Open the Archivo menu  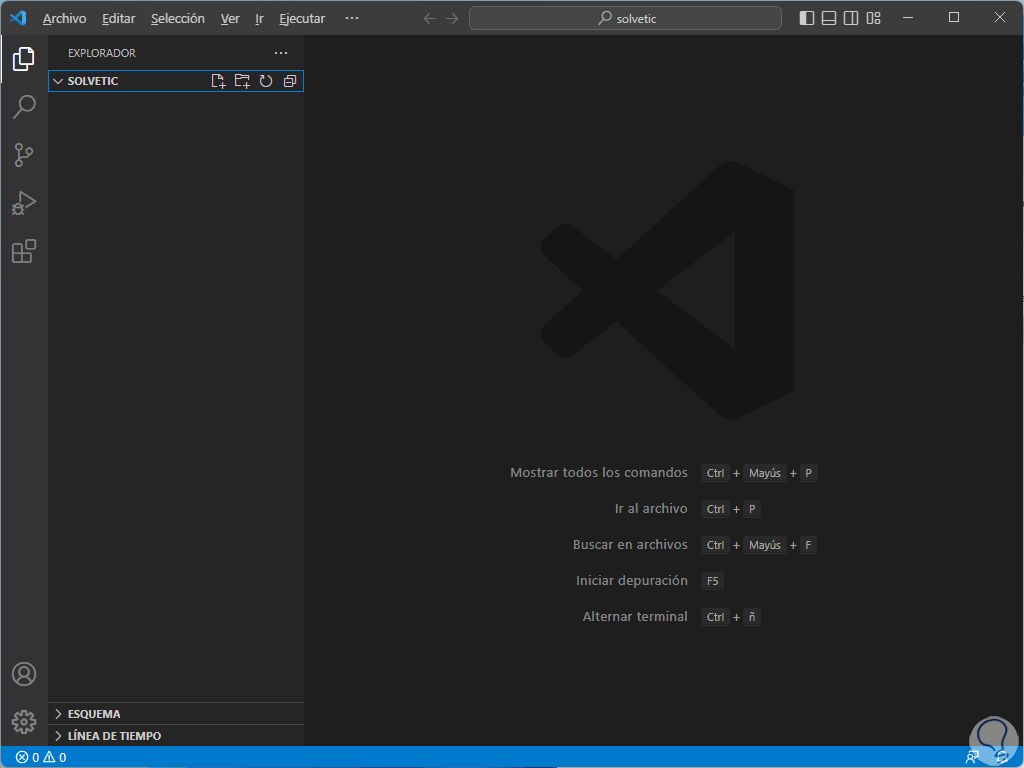(64, 18)
